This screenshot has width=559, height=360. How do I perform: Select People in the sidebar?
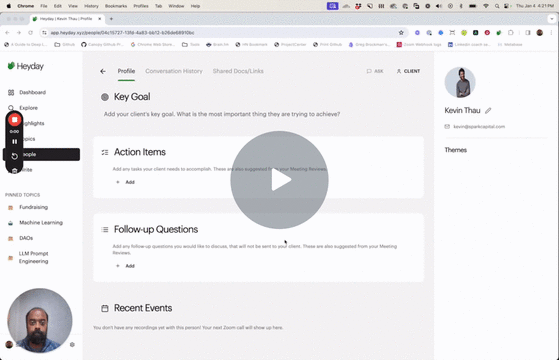pos(41,154)
